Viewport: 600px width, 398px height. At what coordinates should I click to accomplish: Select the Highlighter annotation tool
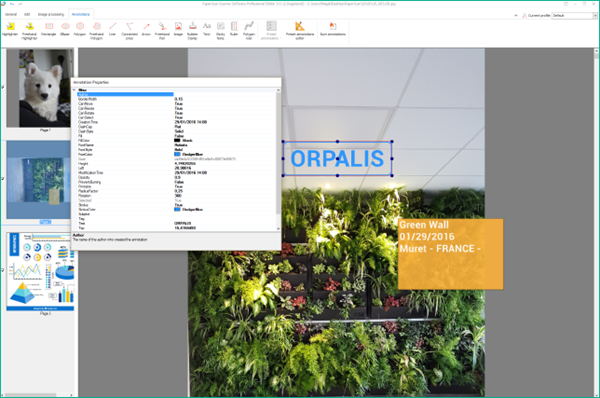[x=10, y=29]
